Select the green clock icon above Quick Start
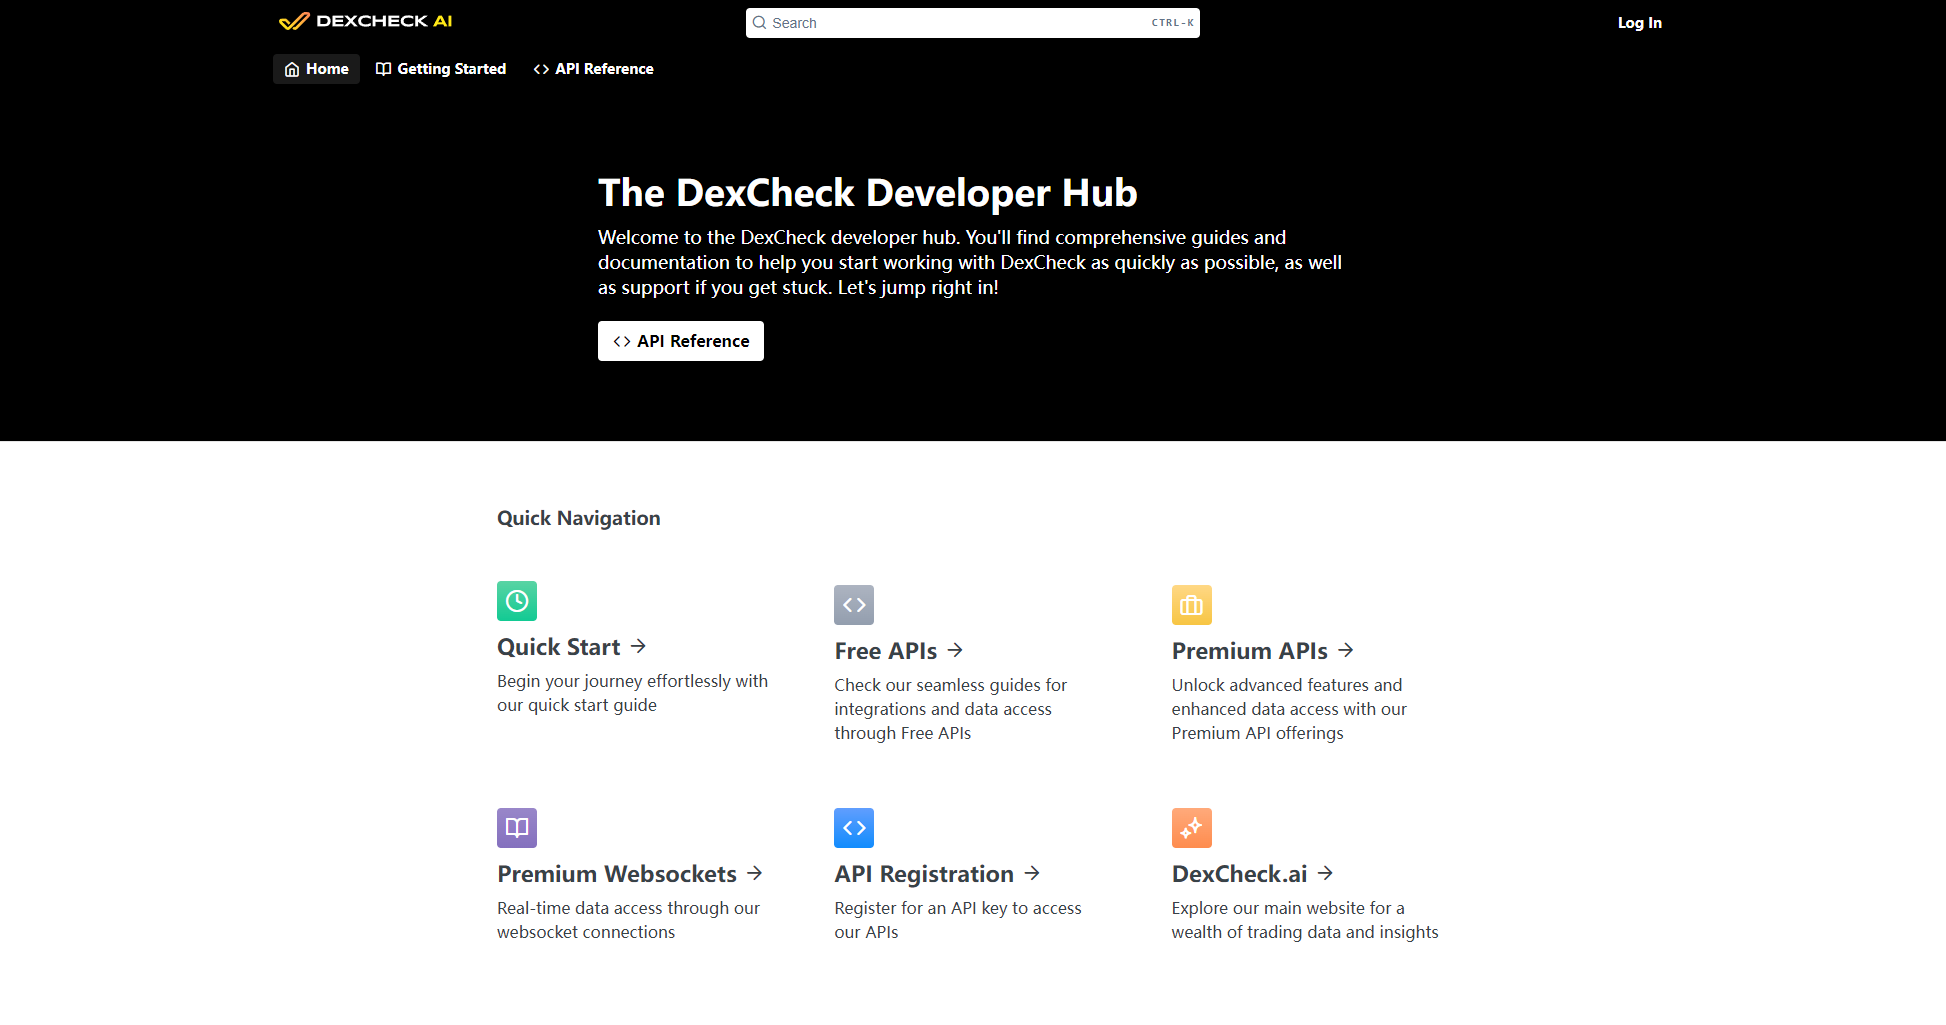This screenshot has width=1946, height=1025. coord(516,601)
